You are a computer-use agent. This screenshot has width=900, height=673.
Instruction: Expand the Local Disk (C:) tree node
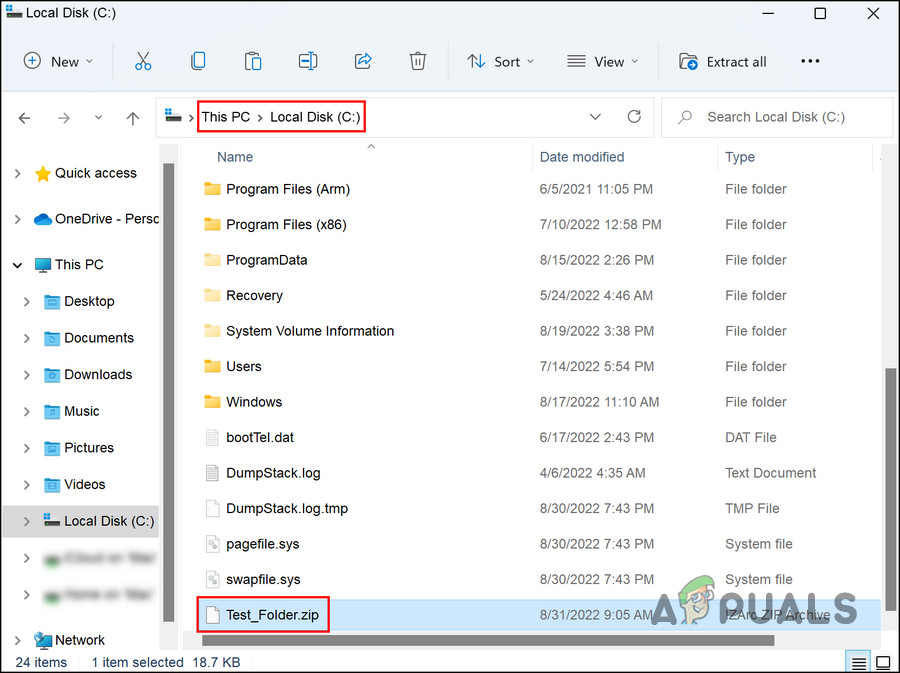pyautogui.click(x=26, y=521)
